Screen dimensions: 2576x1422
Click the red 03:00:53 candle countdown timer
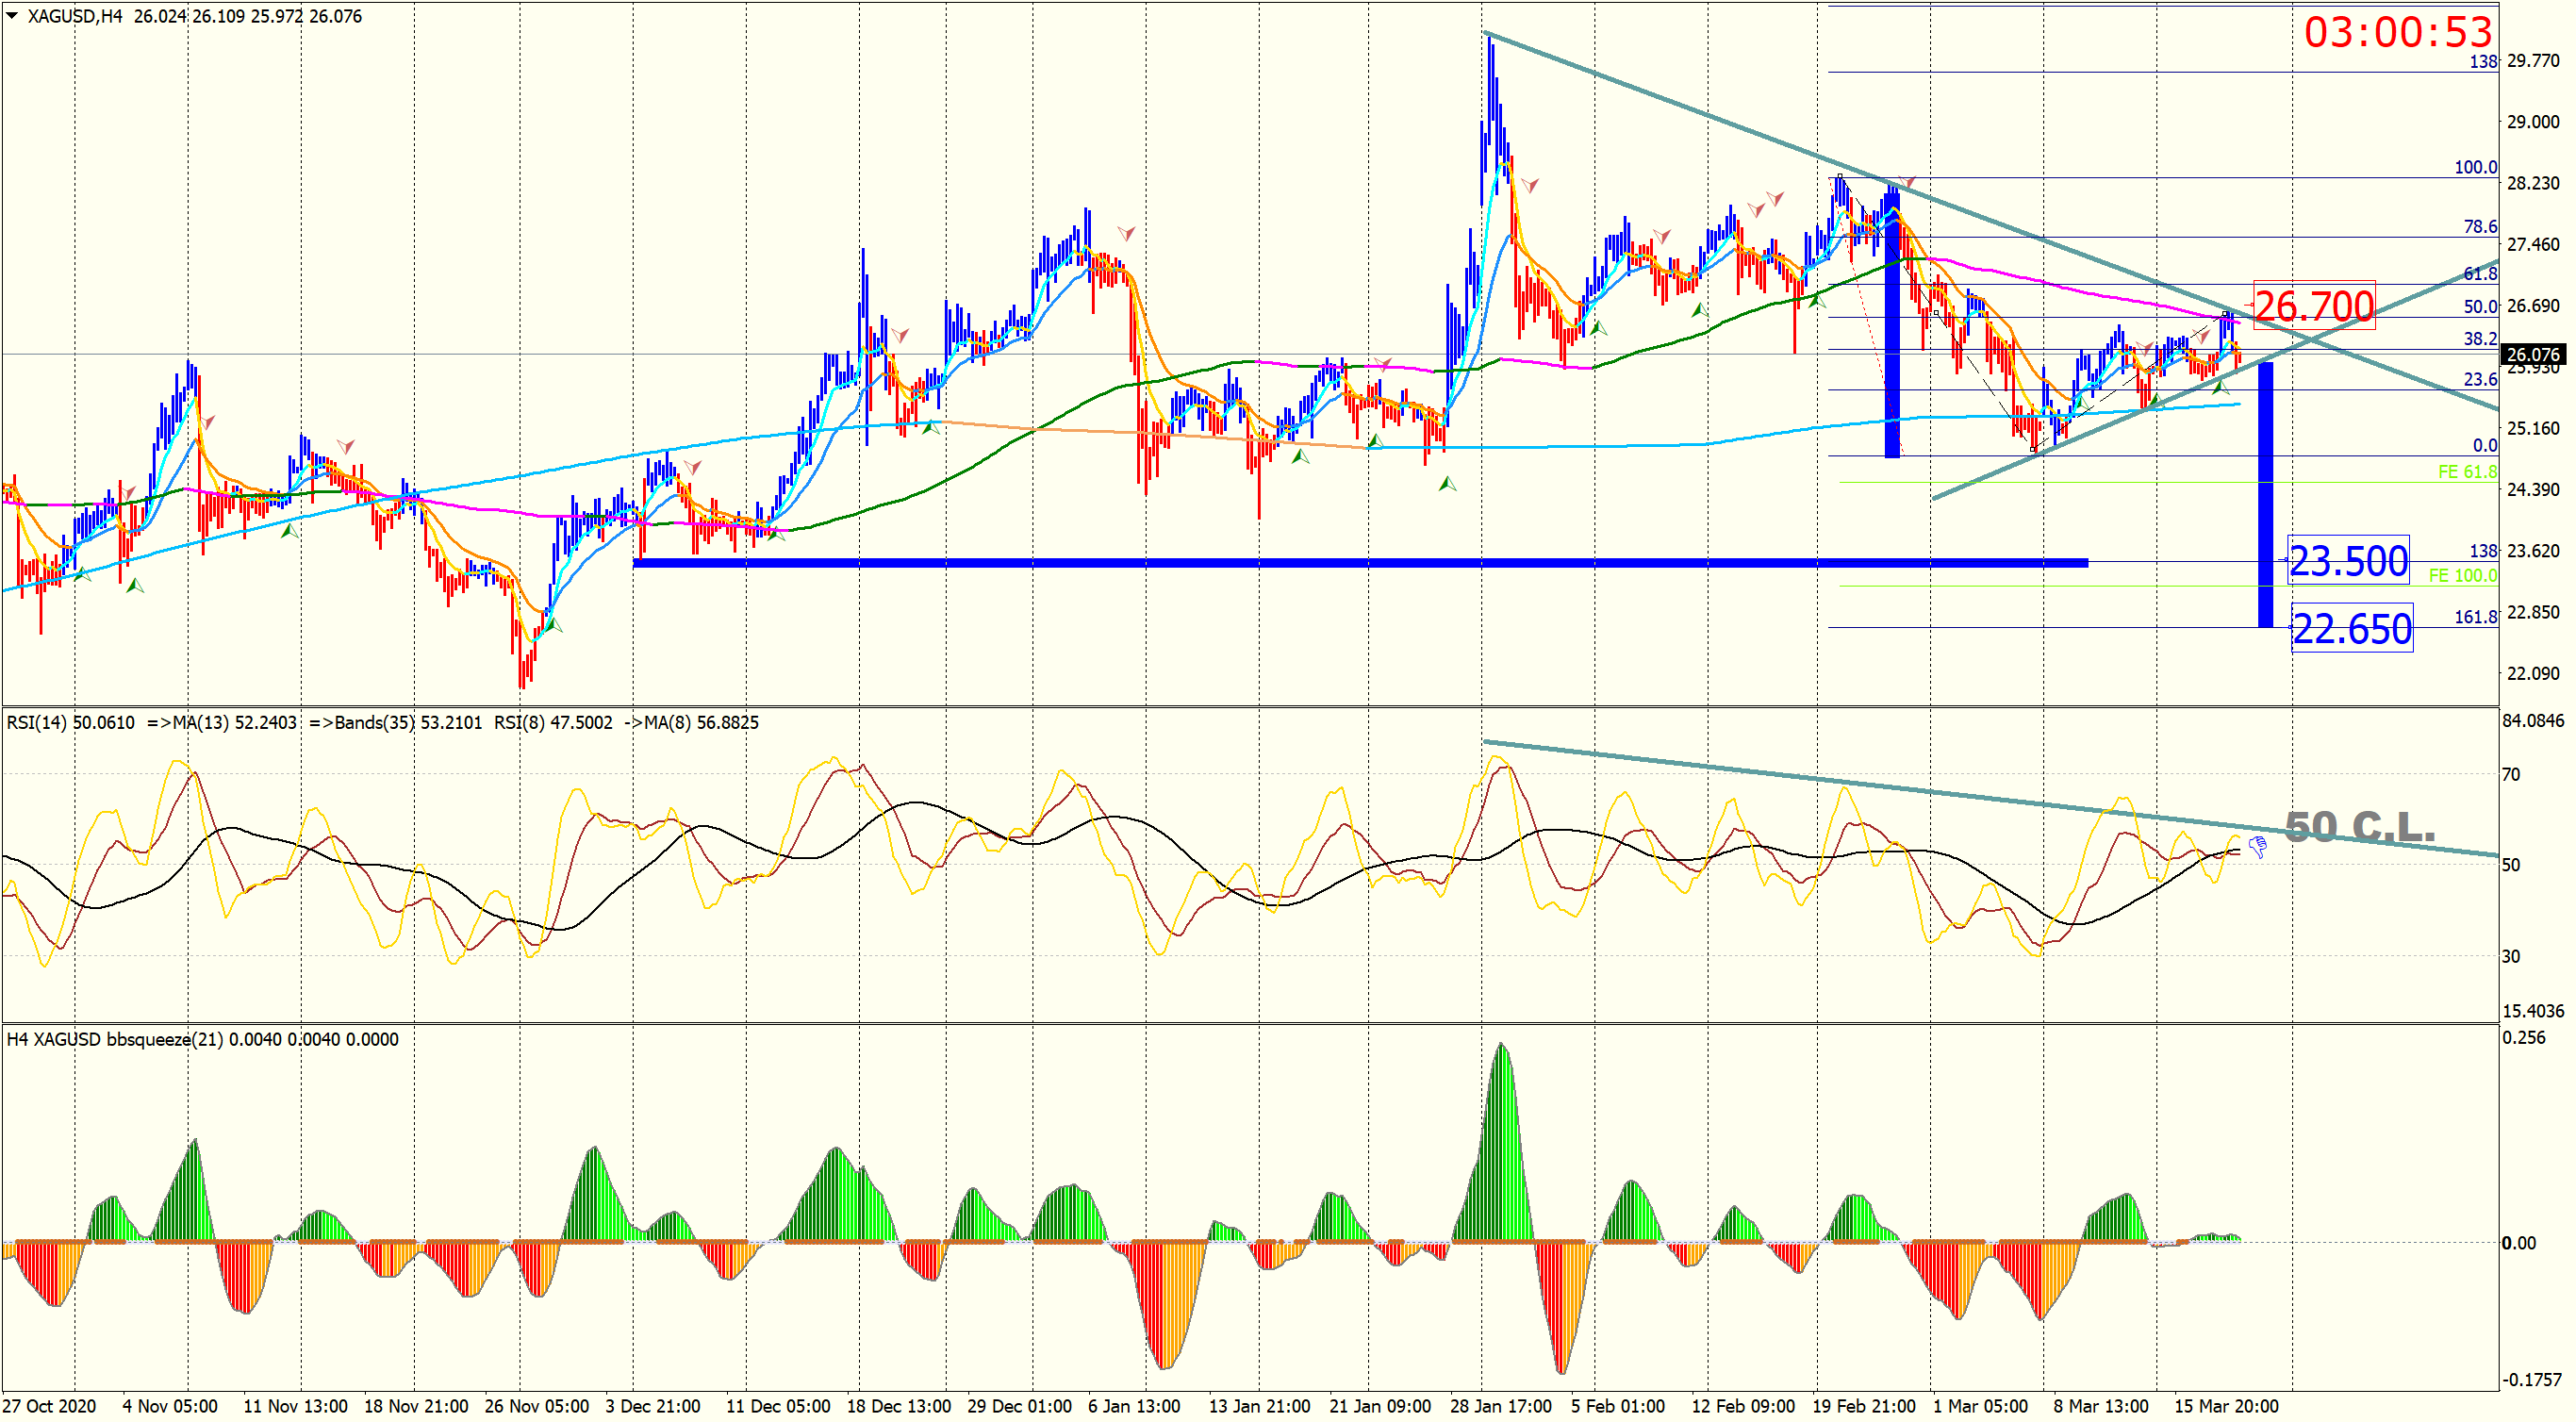2397,32
